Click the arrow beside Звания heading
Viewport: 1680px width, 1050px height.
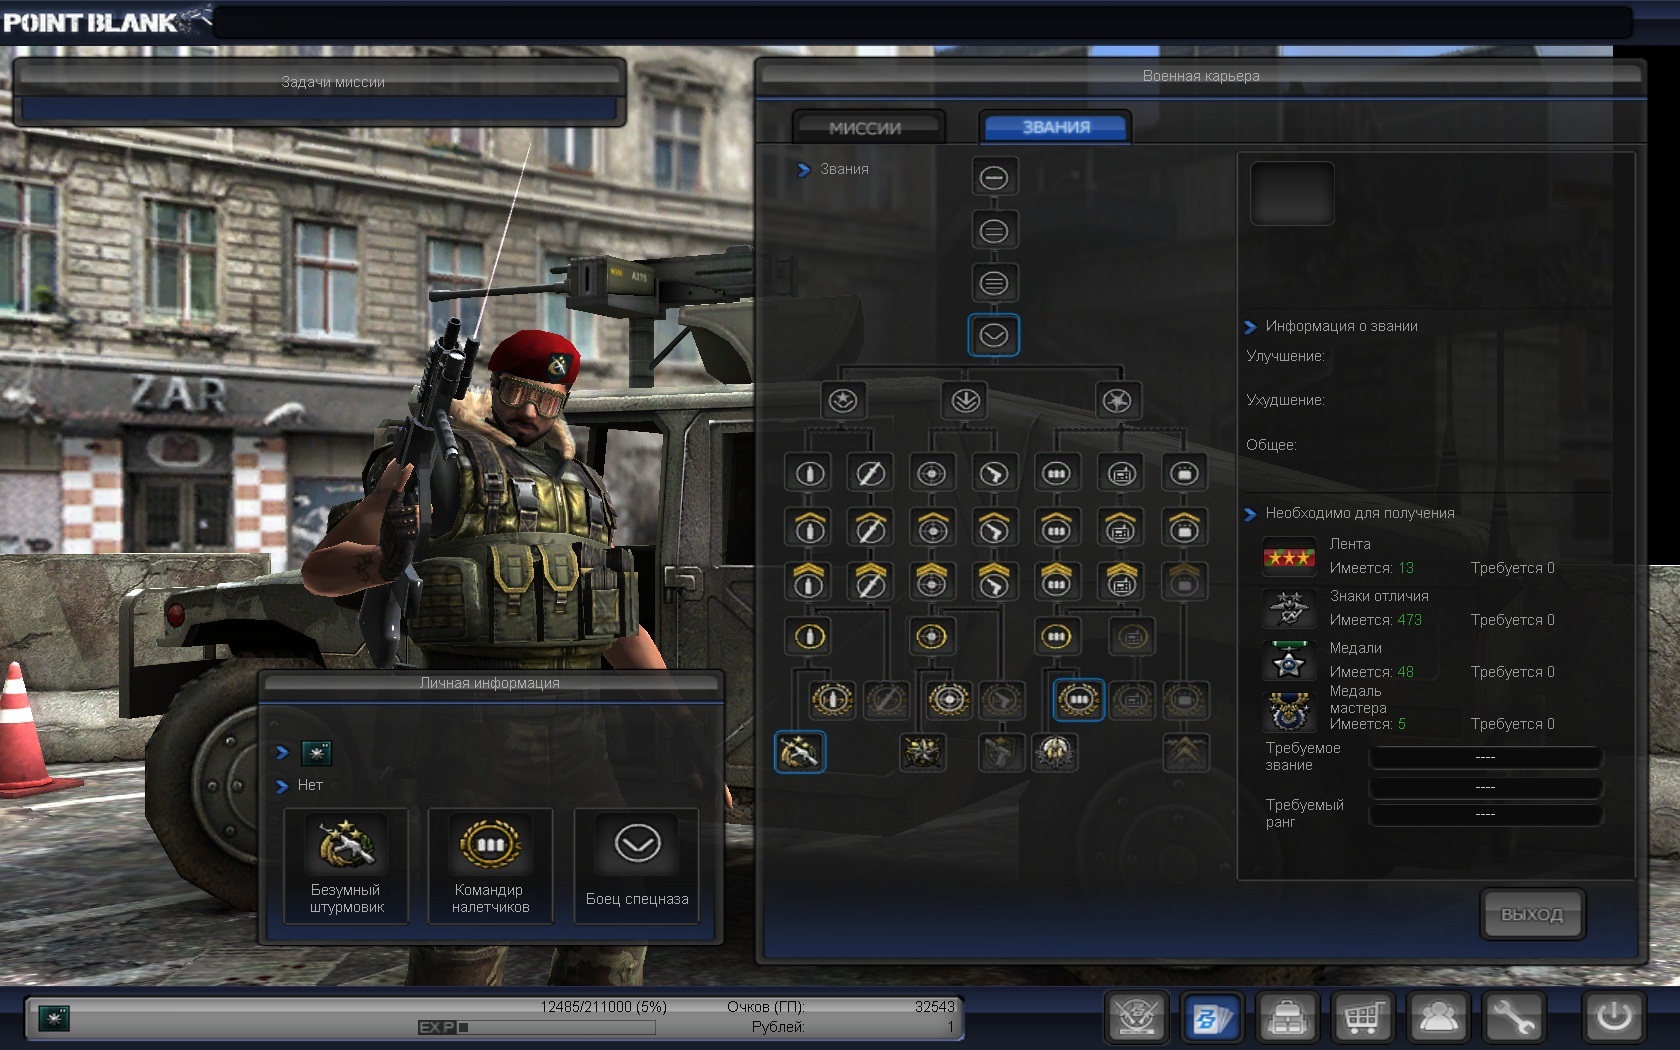click(x=803, y=170)
